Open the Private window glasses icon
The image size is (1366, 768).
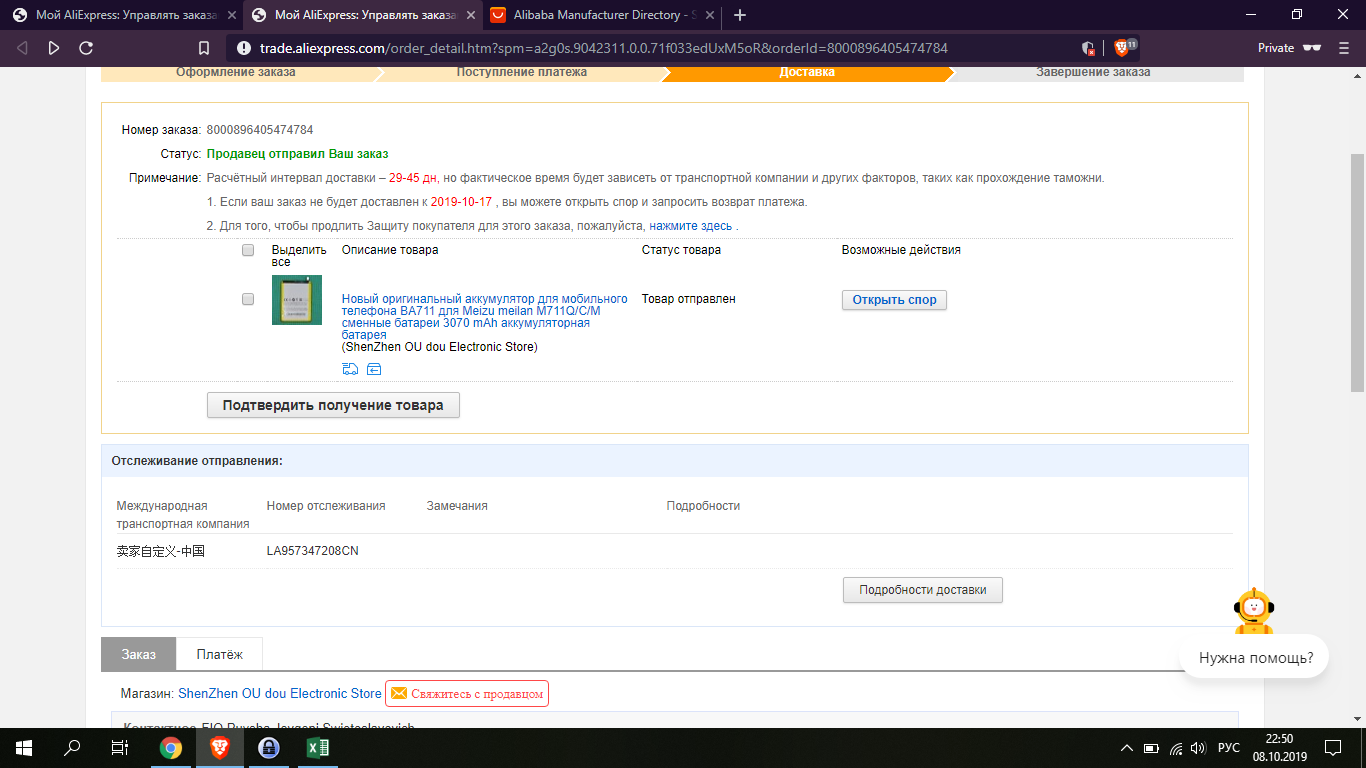click(1313, 48)
